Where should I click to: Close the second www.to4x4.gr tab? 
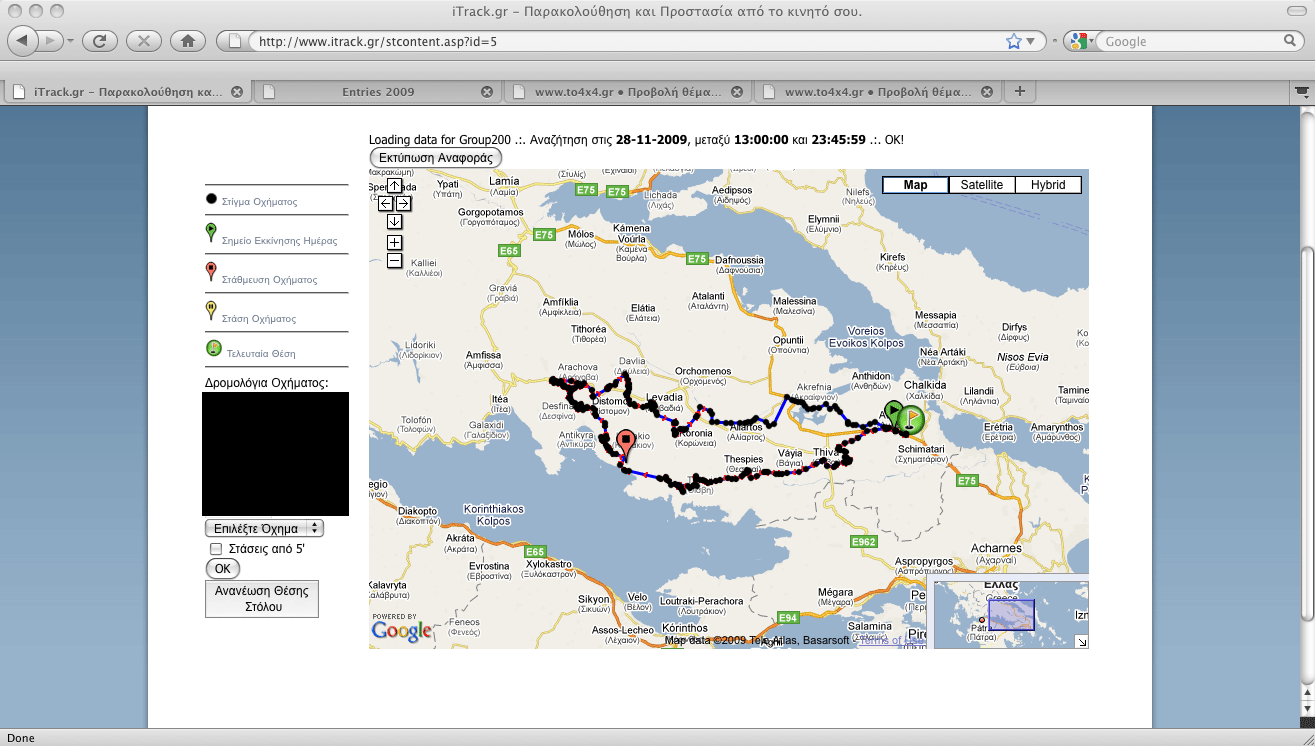point(987,92)
